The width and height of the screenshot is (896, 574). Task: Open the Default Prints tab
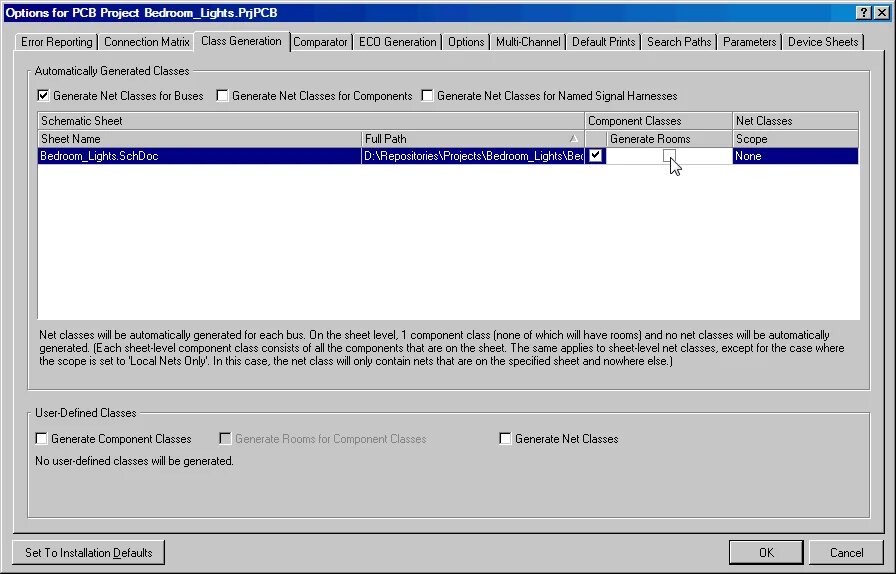tap(603, 42)
